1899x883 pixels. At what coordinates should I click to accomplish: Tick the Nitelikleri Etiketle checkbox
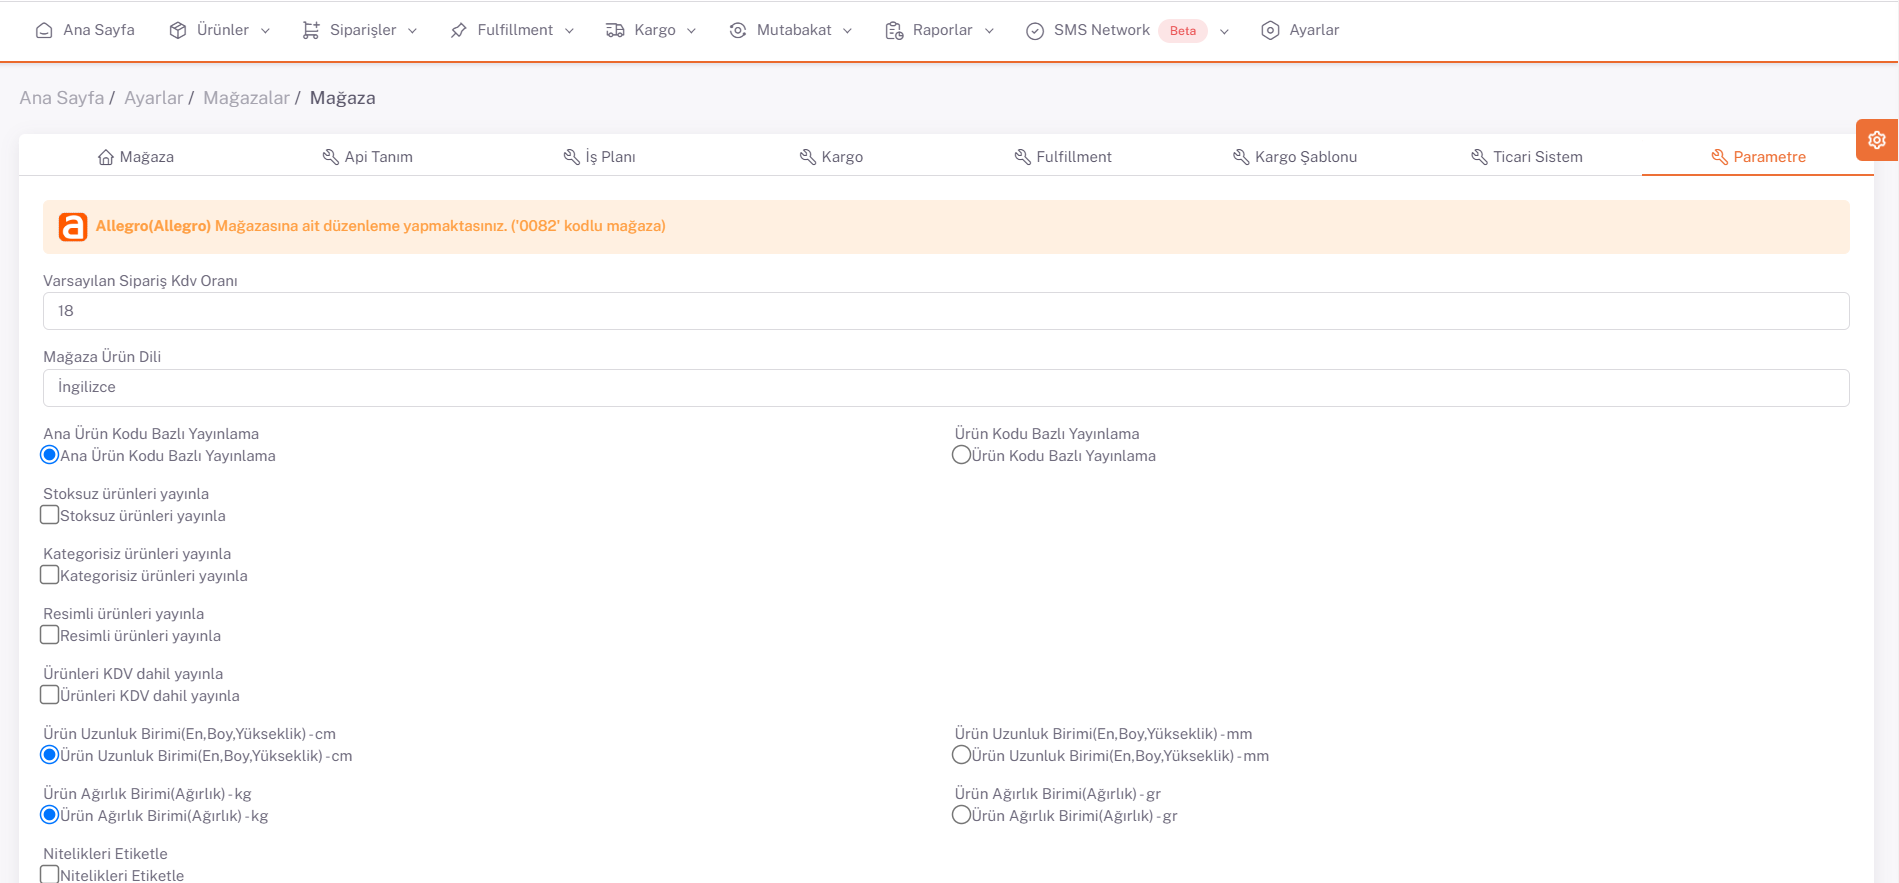[x=49, y=874]
